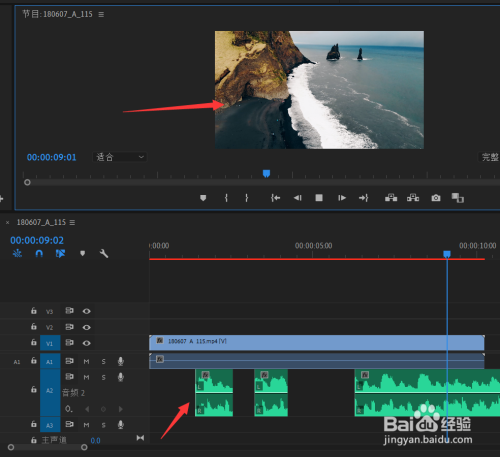
Task: Click master track output channel icon
Action: coord(140,438)
